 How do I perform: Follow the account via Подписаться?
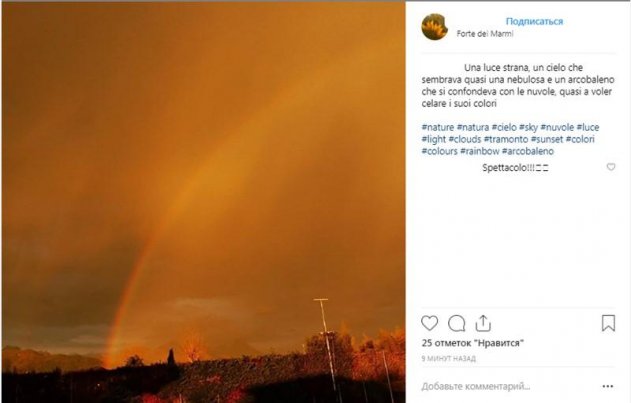[534, 21]
